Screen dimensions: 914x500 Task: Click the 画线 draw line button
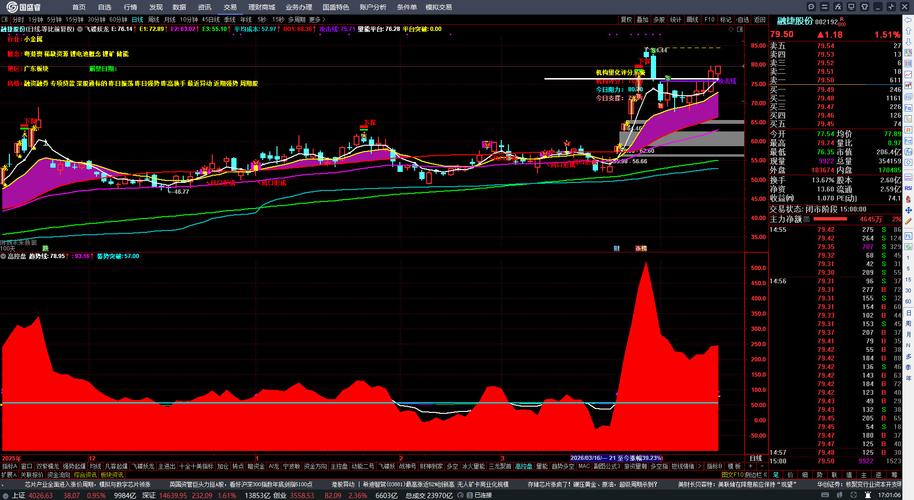coord(692,19)
